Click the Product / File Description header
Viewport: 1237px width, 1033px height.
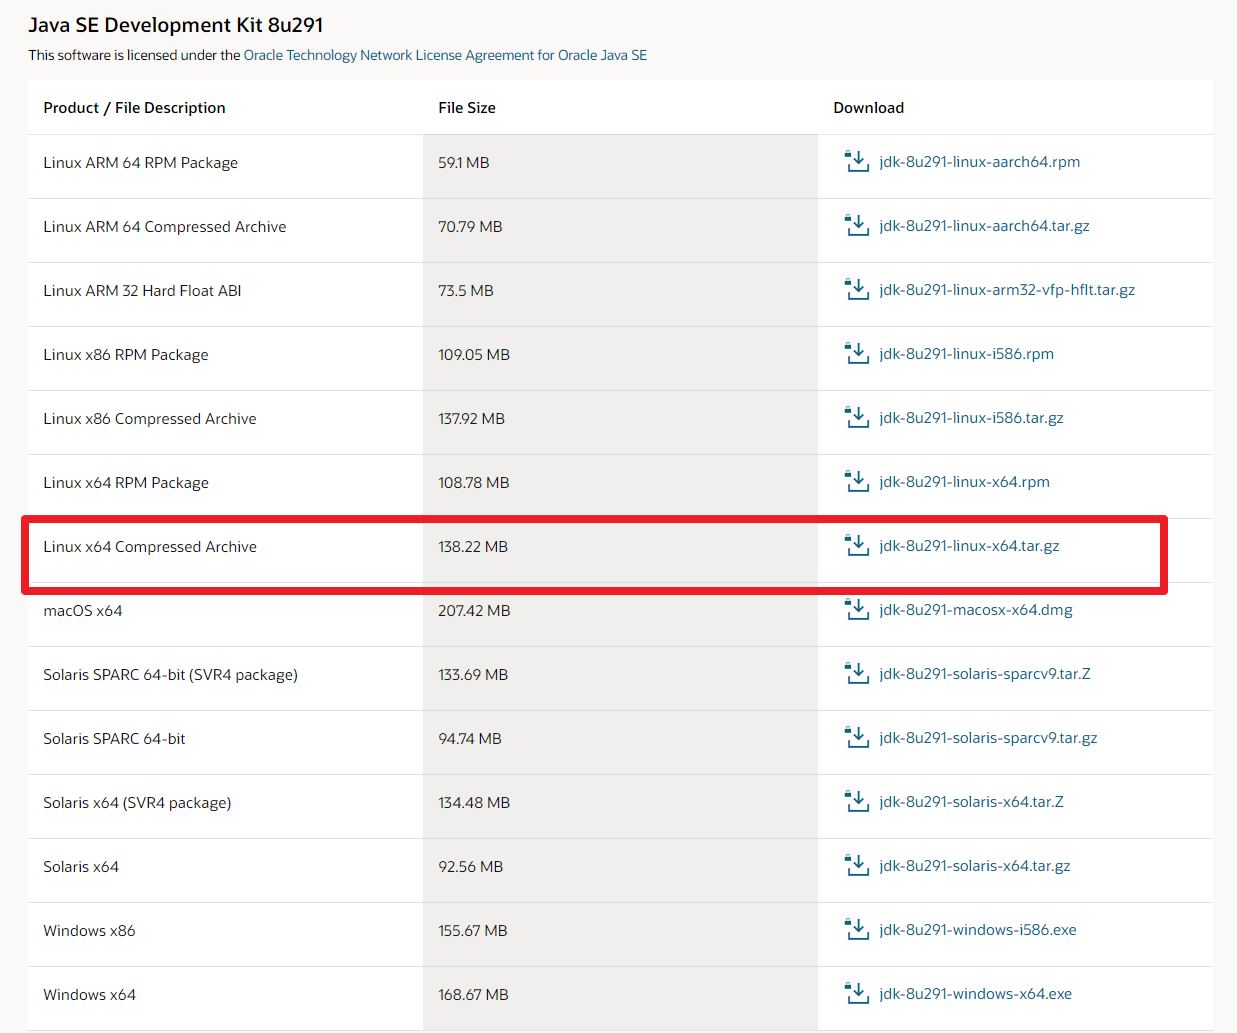pyautogui.click(x=134, y=108)
